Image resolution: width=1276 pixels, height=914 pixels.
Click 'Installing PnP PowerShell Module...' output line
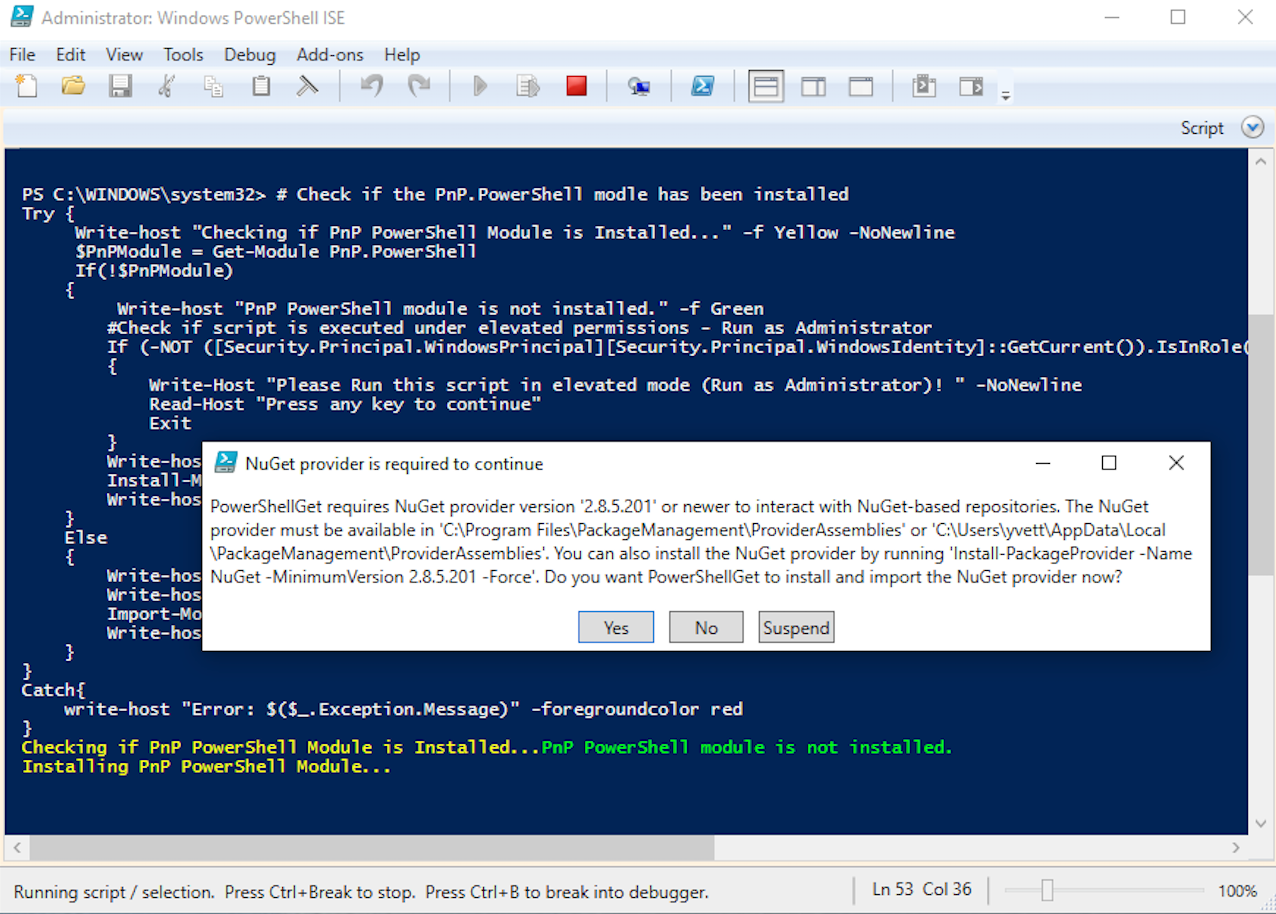point(206,767)
